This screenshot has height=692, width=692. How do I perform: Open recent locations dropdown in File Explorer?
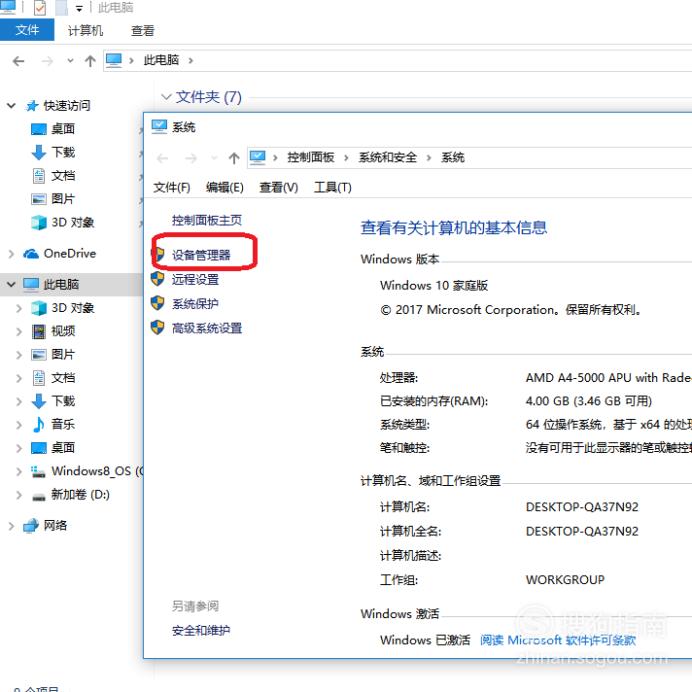click(x=70, y=61)
